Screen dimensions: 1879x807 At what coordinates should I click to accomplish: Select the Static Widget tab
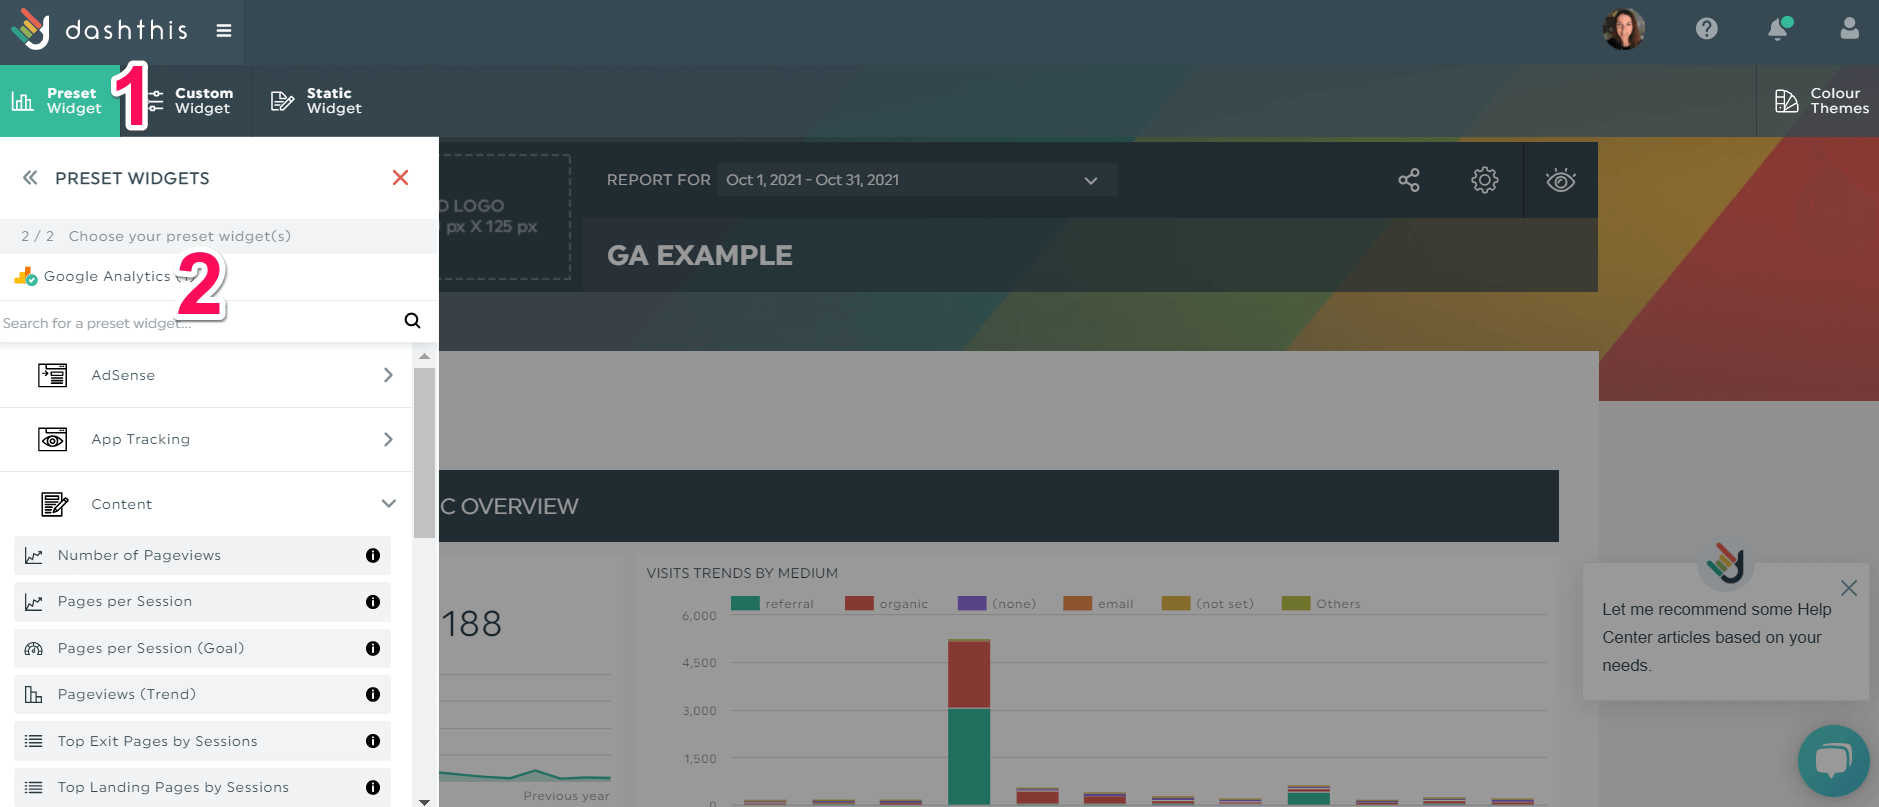coord(316,101)
